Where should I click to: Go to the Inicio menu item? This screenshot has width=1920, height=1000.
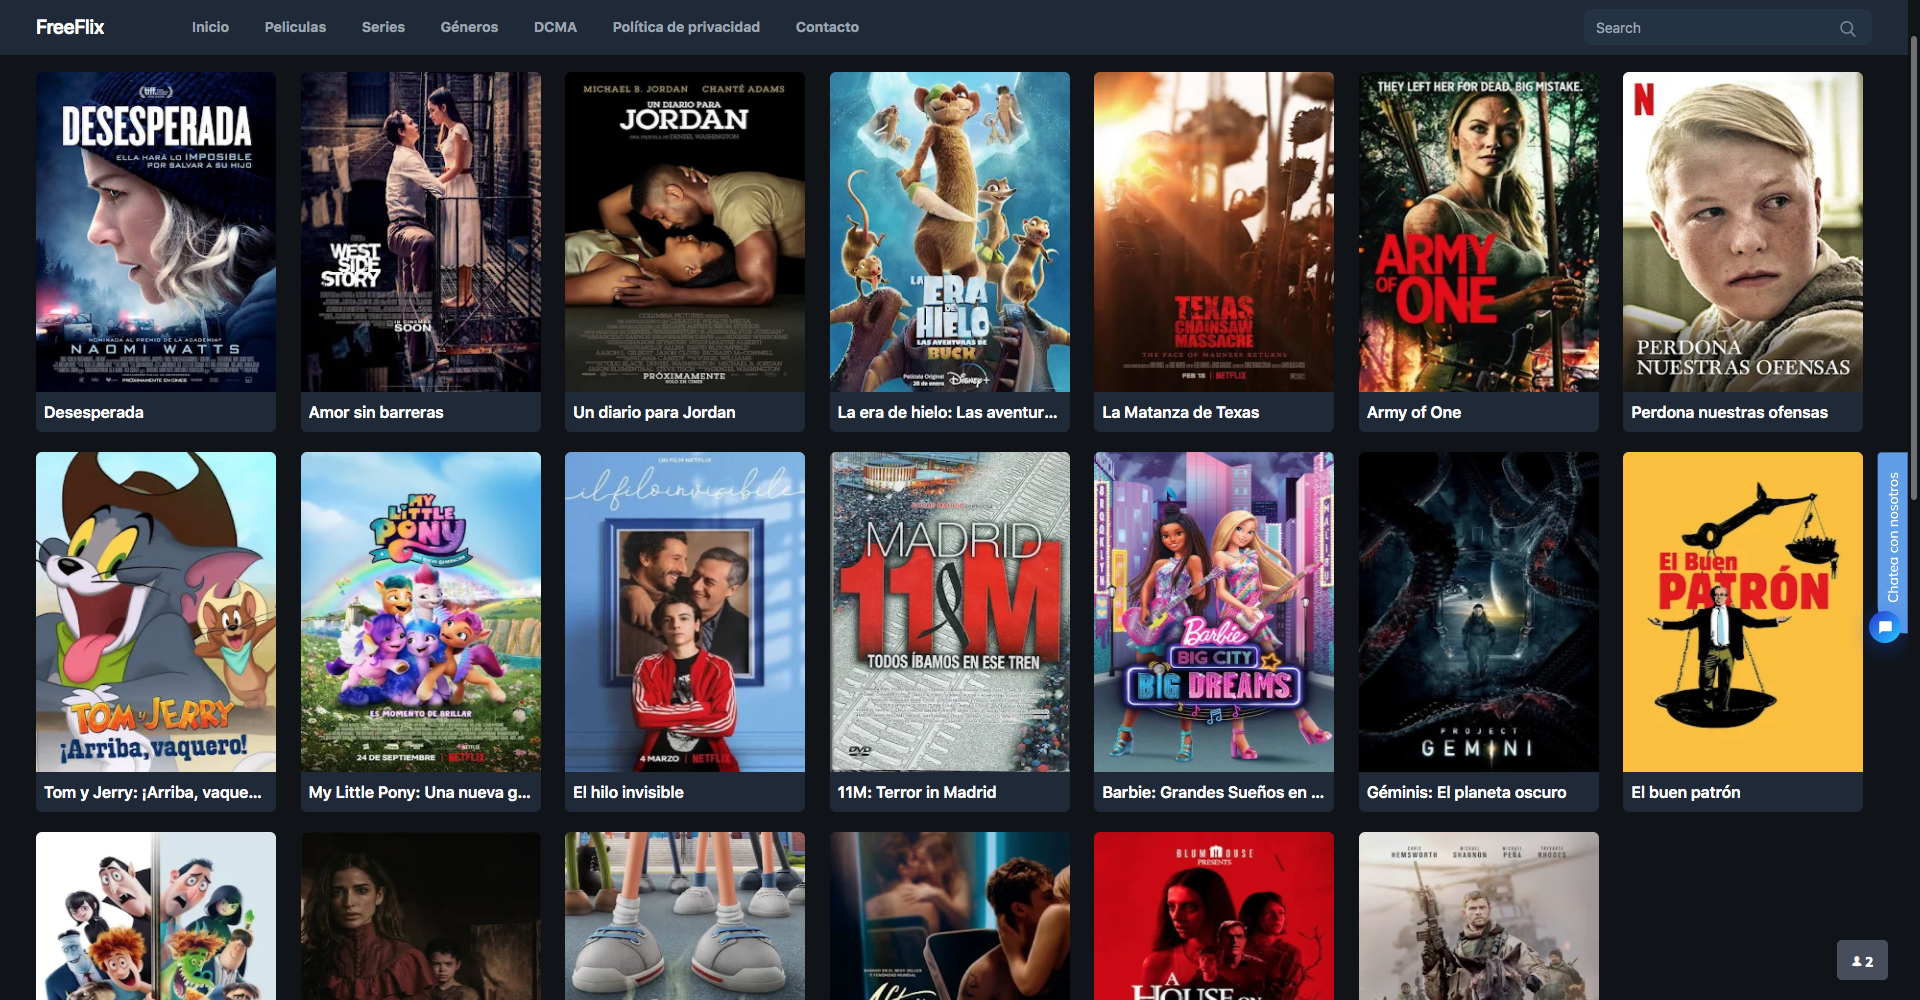(210, 27)
